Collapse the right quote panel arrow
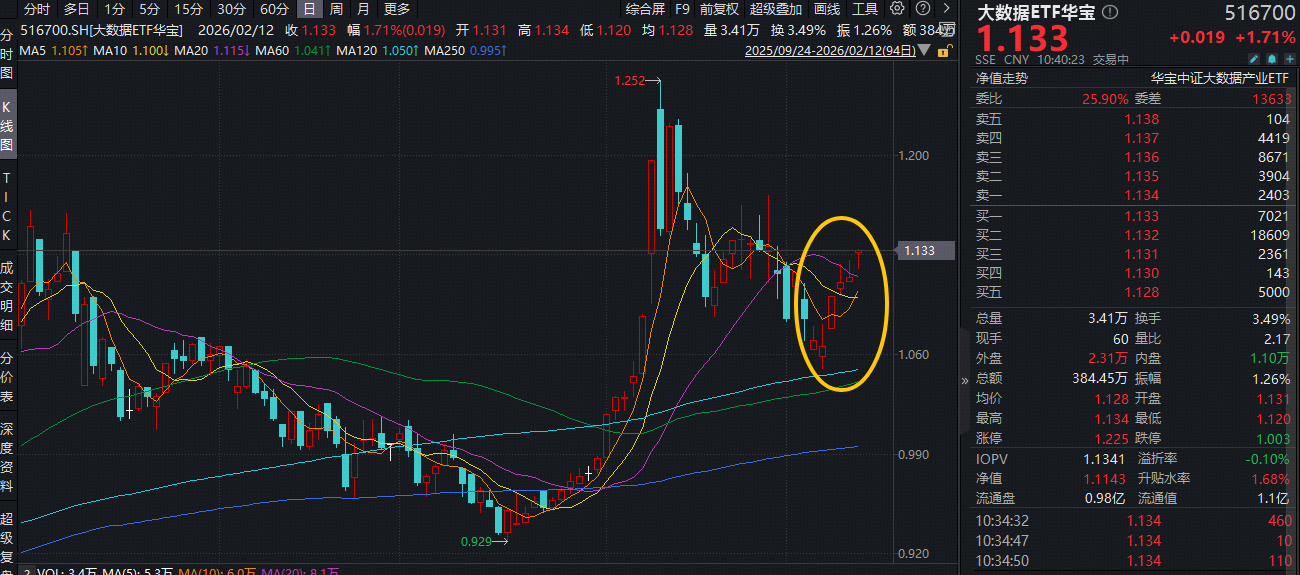Viewport: 1300px width, 575px height. point(964,380)
